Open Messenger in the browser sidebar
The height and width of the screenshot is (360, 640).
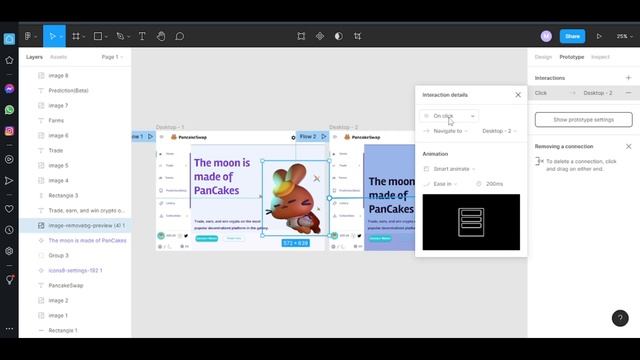[9, 89]
